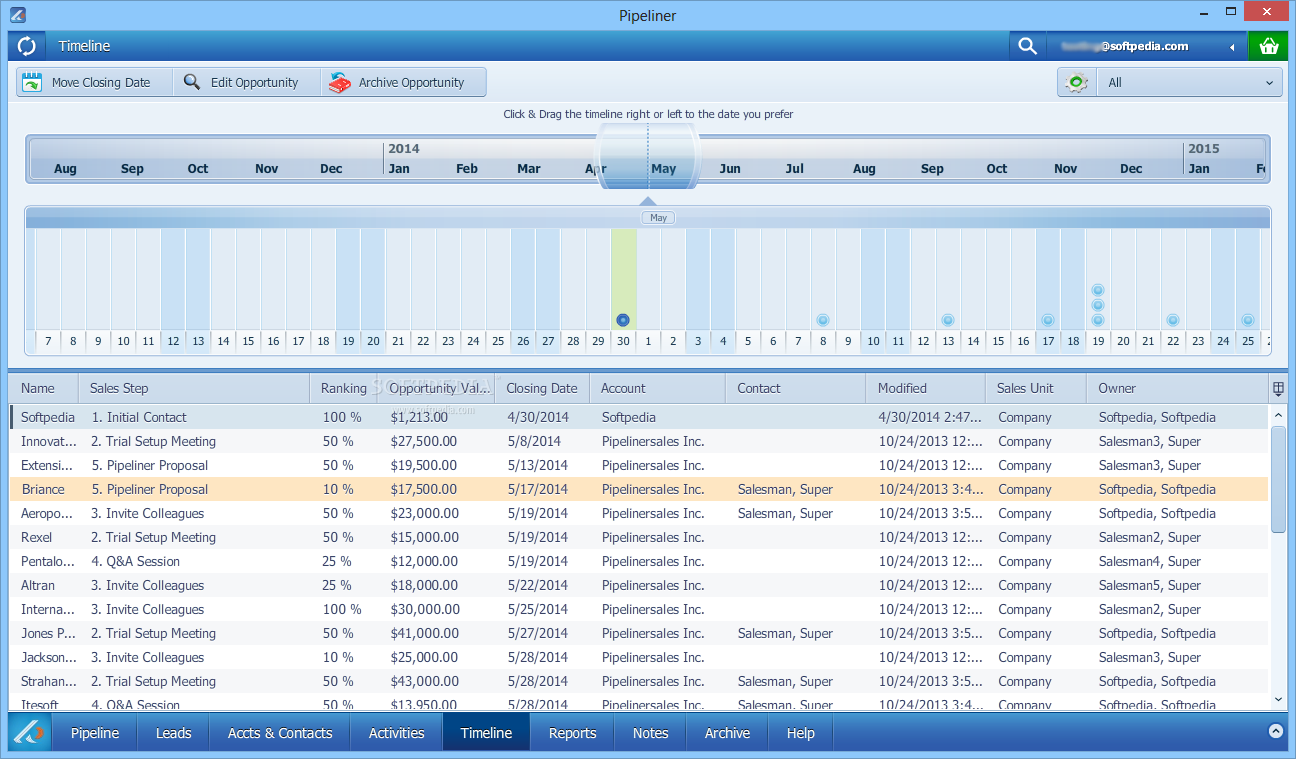Sort by the Closing Date column header
Viewport: 1296px width, 759px height.
click(x=542, y=388)
